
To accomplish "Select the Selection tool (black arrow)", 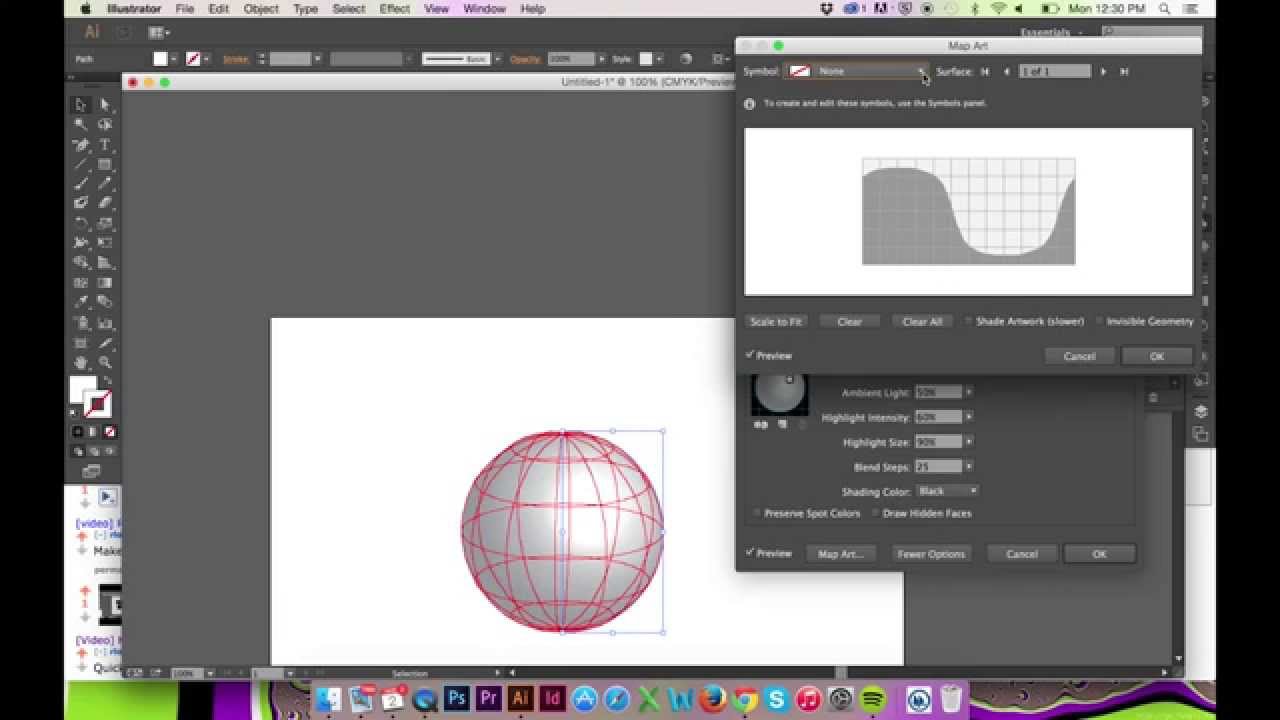I will point(81,105).
